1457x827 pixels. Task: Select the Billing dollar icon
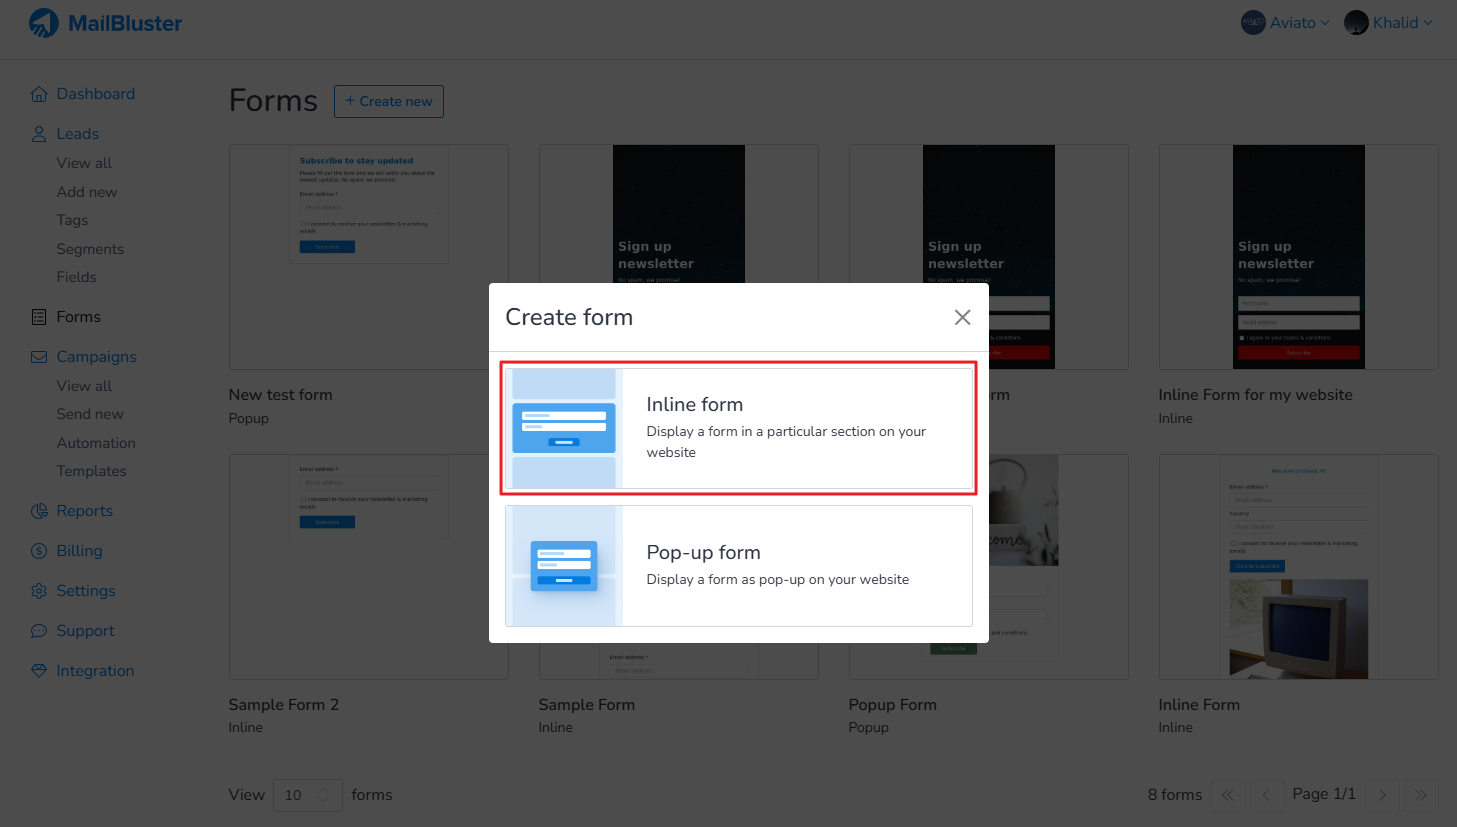click(38, 550)
